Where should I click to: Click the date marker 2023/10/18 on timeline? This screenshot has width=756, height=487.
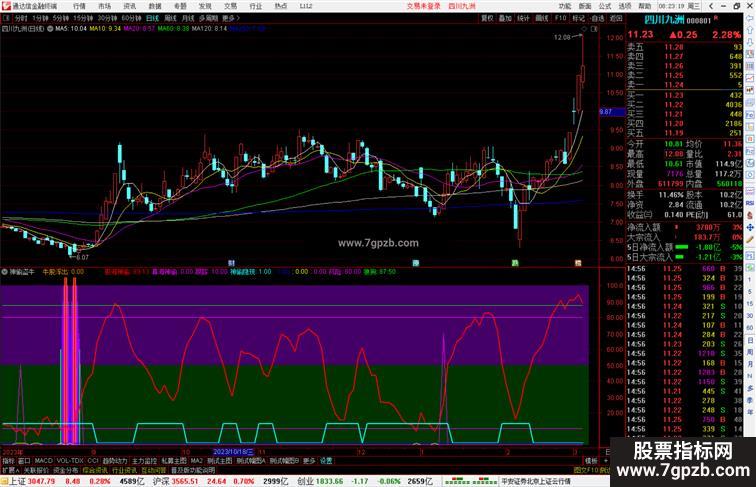(233, 452)
